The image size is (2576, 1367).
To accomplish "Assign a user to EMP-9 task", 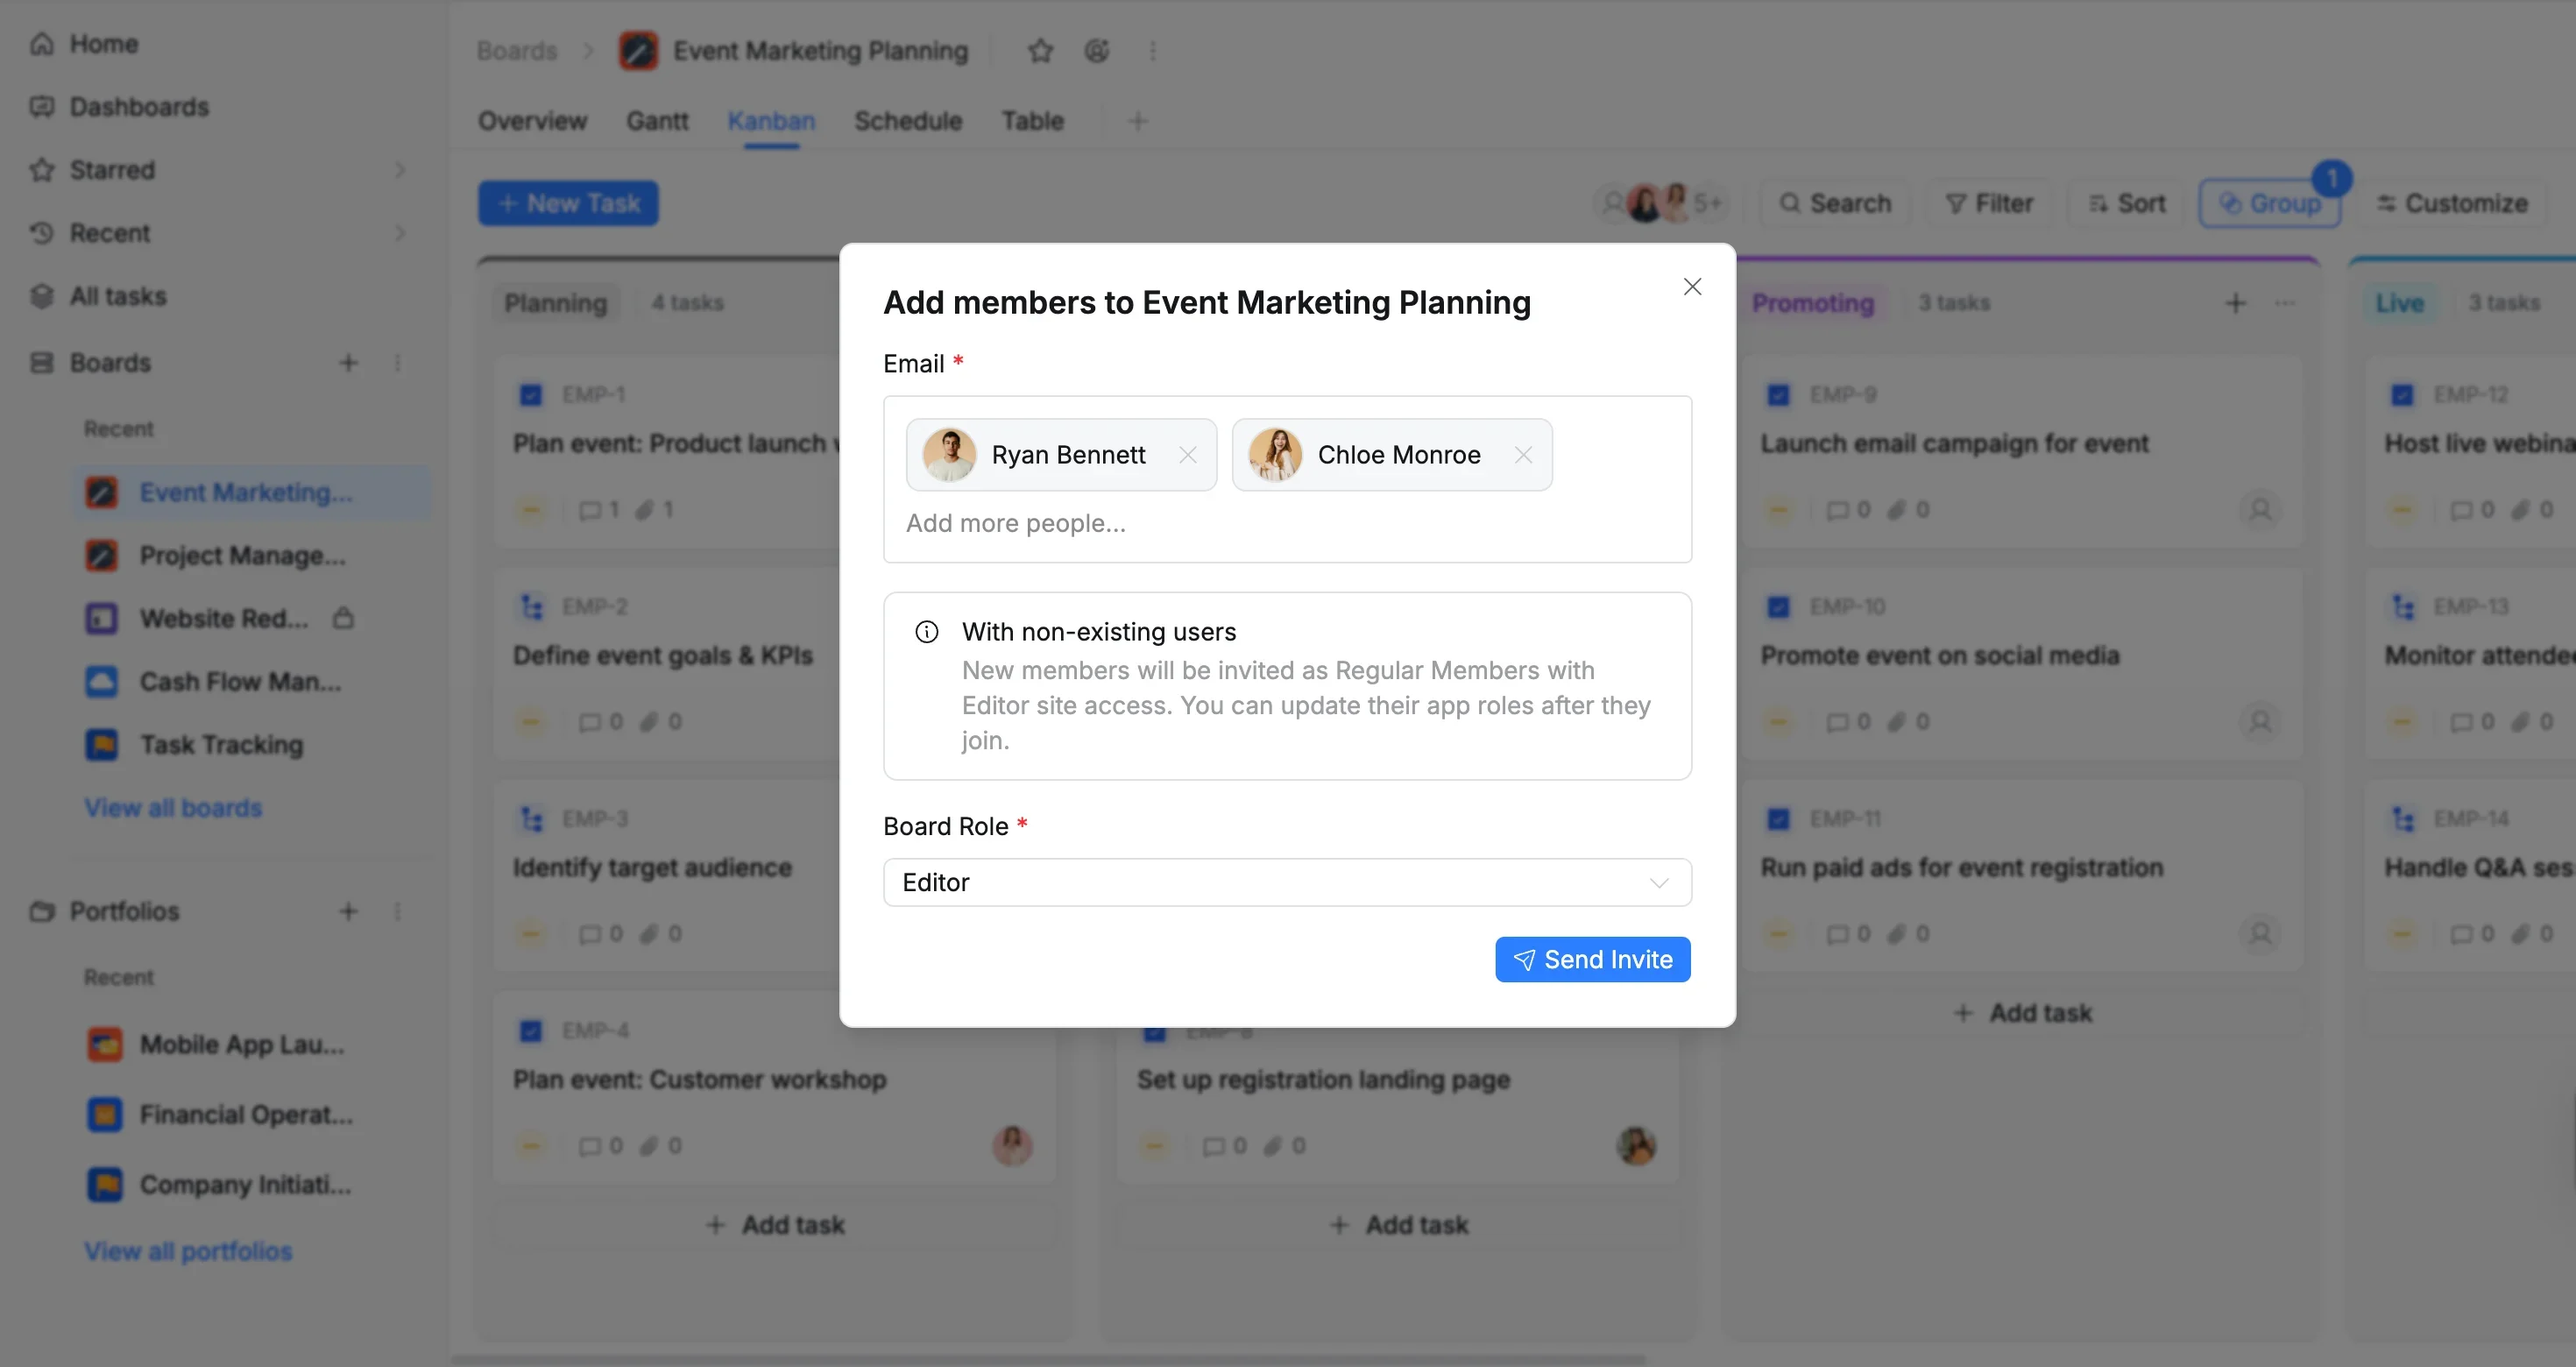I will click(2260, 510).
